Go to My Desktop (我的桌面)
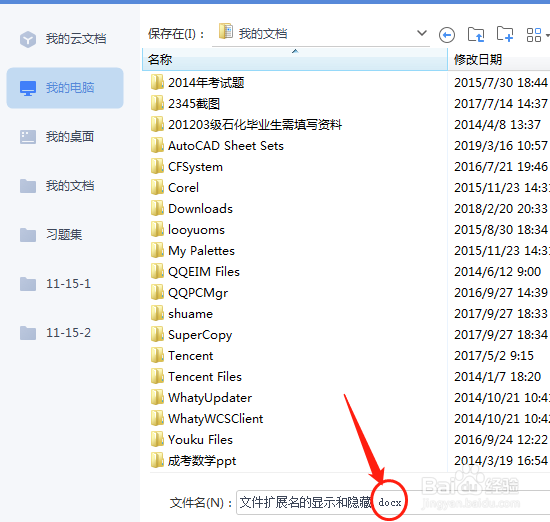Image resolution: width=550 pixels, height=522 pixels. point(57,137)
